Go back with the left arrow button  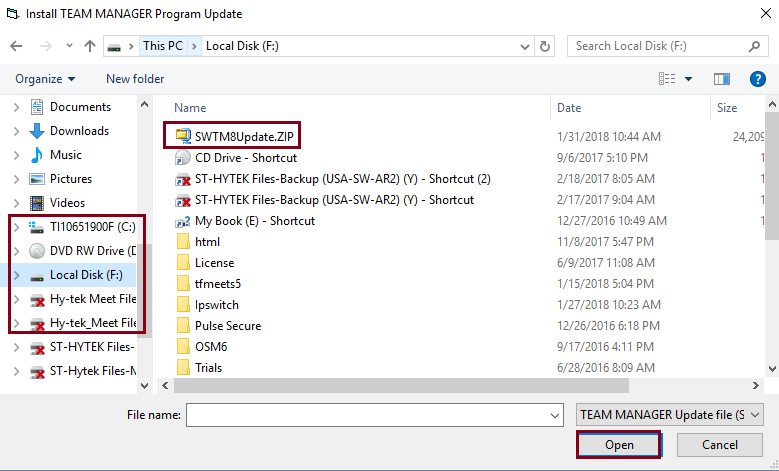click(x=16, y=46)
